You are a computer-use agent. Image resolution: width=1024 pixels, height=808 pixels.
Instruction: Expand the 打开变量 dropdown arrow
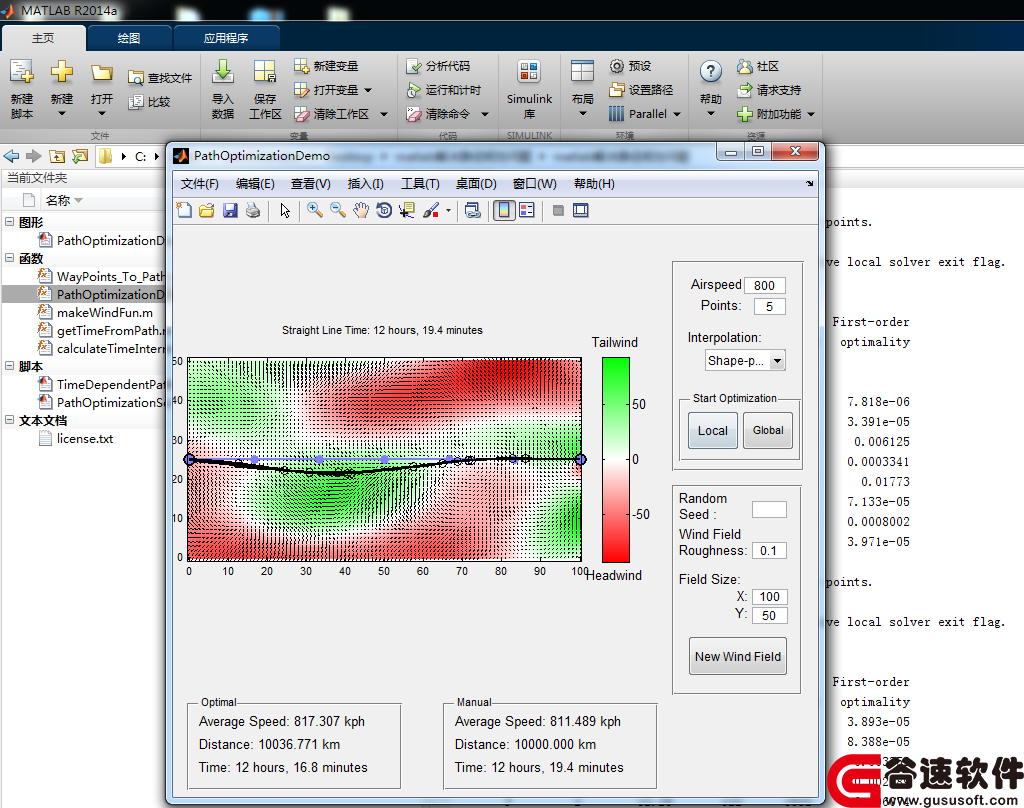click(368, 90)
